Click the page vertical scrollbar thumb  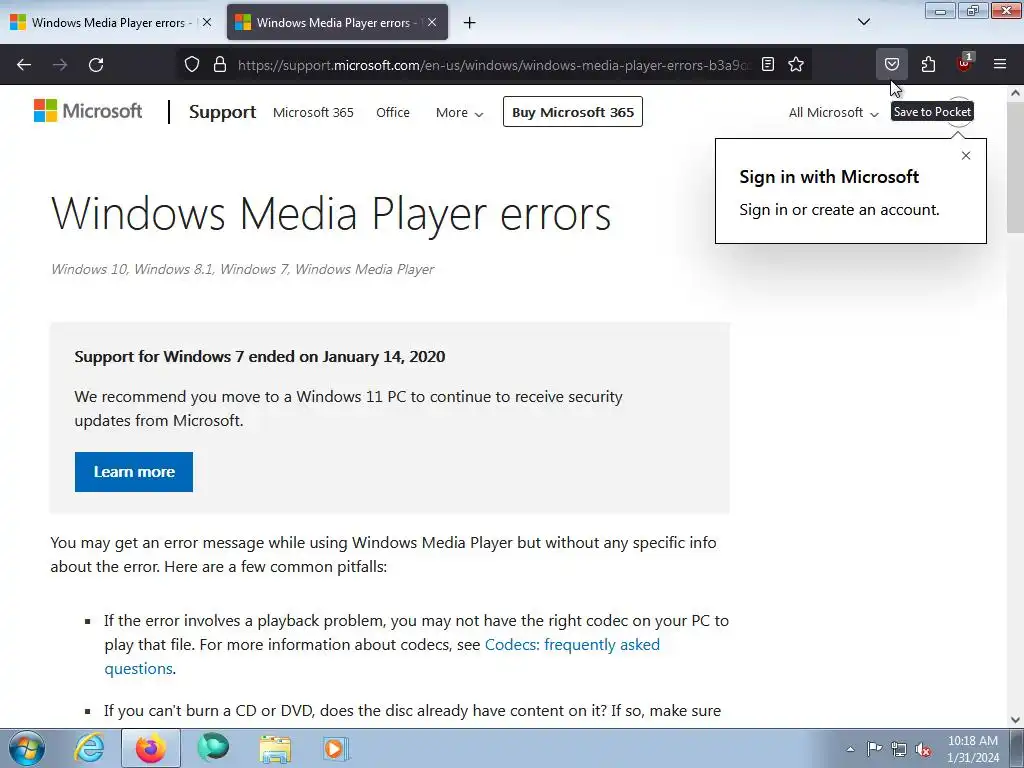[1016, 167]
